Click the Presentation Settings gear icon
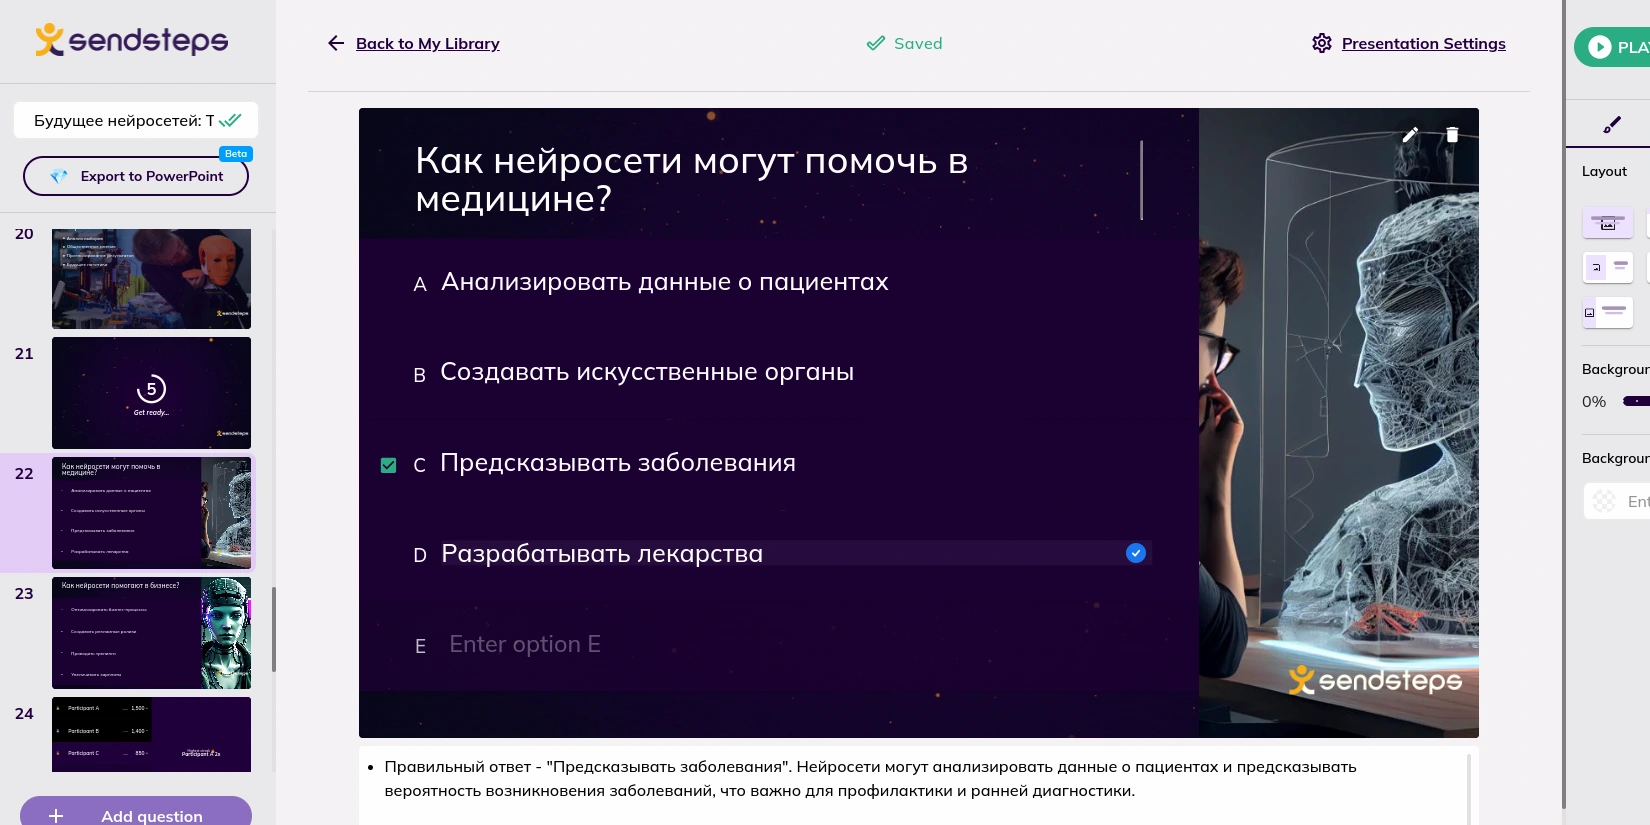1650x825 pixels. point(1322,43)
